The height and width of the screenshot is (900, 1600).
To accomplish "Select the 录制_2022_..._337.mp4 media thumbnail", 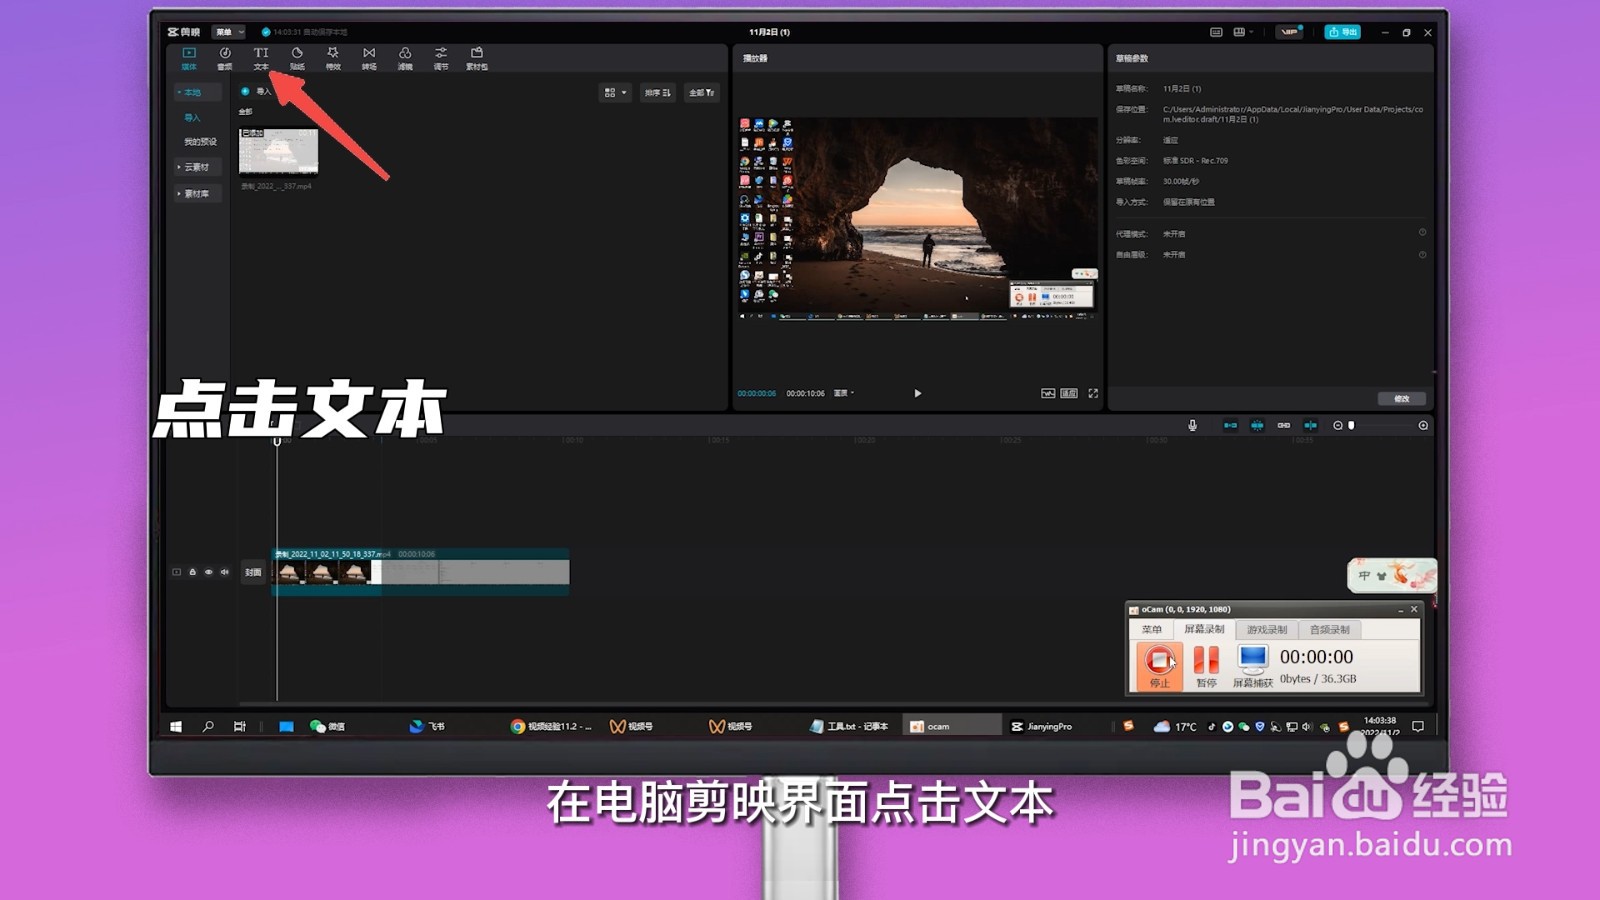I will 277,150.
